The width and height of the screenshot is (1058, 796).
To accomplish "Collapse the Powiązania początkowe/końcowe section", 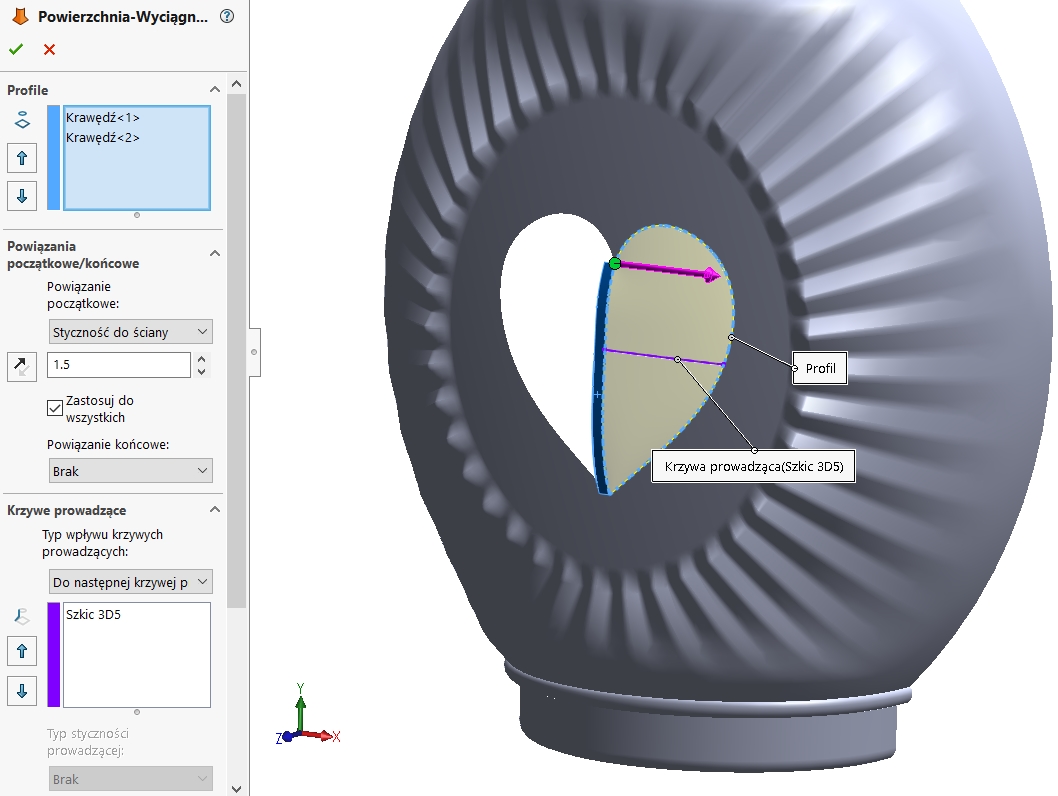I will click(215, 254).
